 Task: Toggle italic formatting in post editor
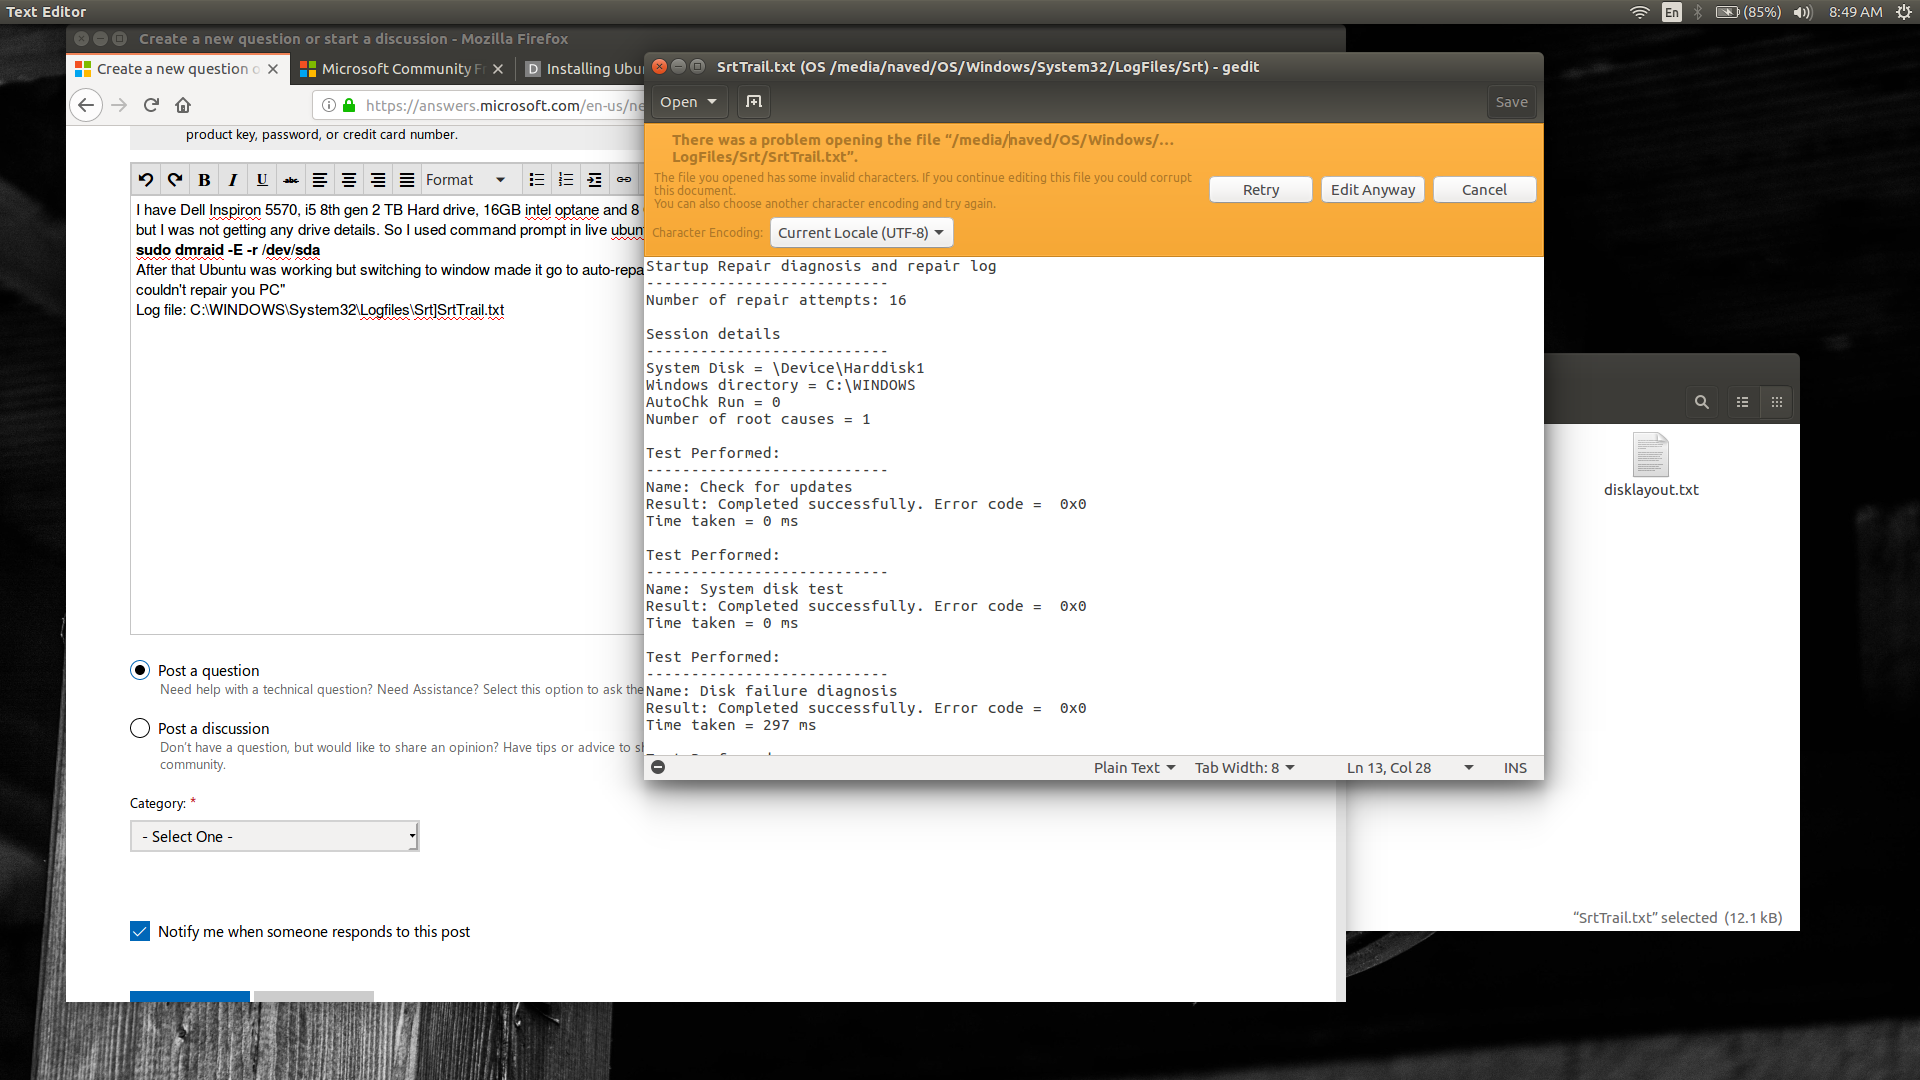pos(233,180)
